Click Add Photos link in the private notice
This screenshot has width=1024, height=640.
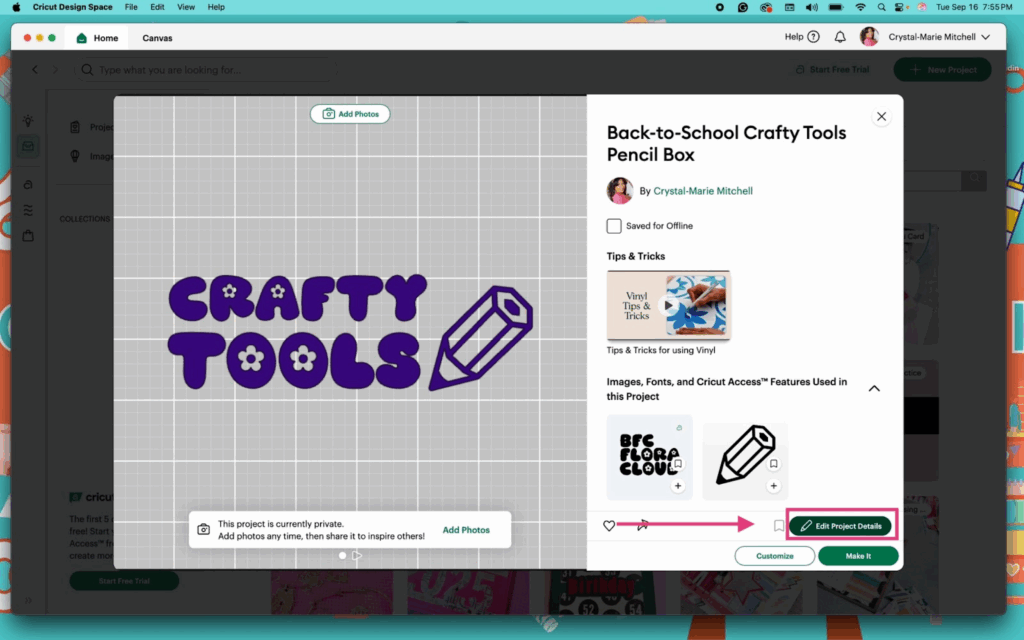[x=466, y=530]
